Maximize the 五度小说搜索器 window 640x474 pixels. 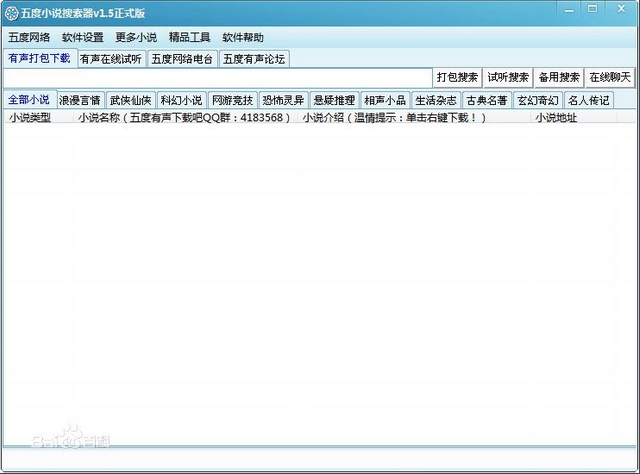coord(593,9)
